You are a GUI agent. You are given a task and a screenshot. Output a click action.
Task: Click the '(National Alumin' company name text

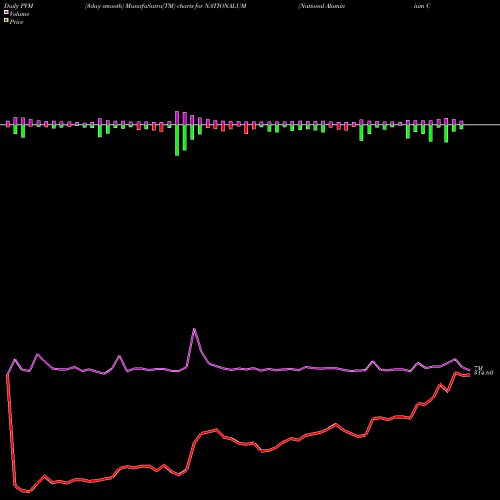click(322, 6)
